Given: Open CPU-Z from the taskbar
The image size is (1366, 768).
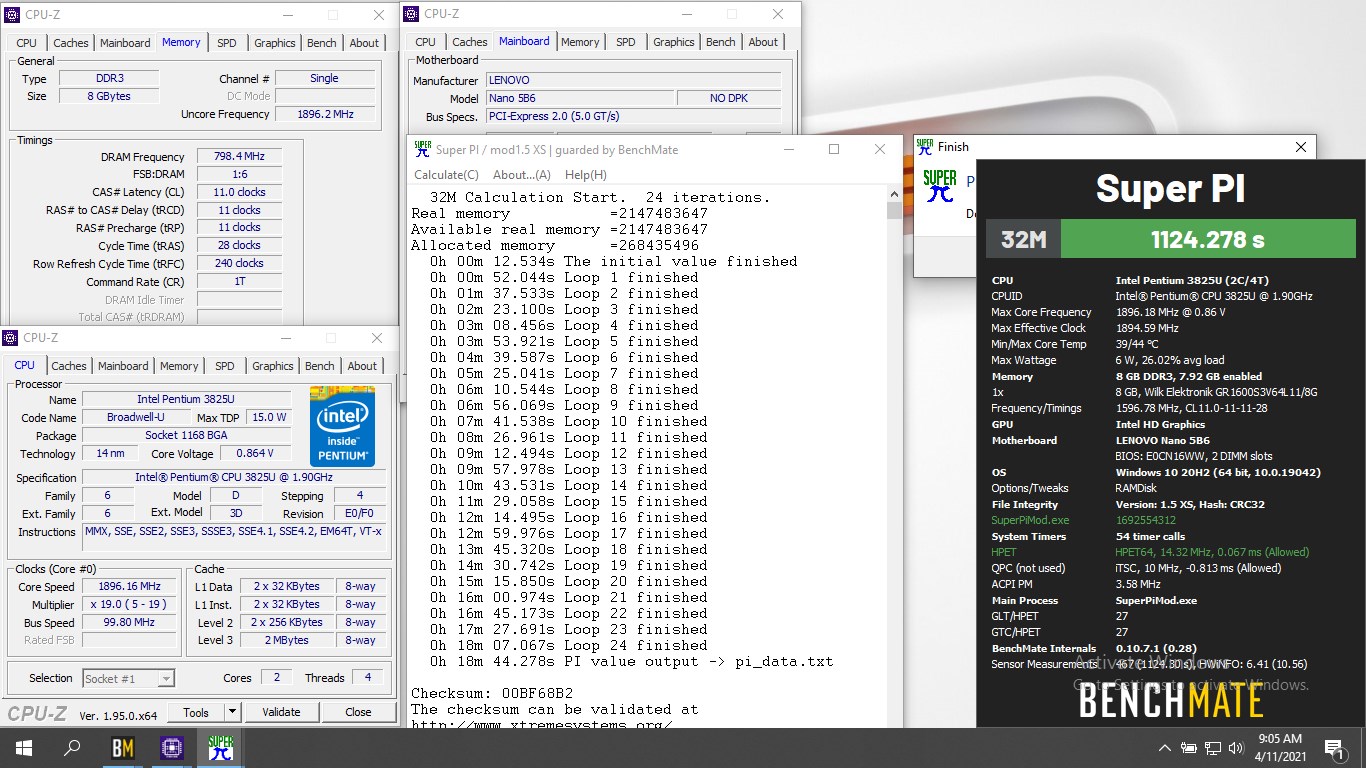Looking at the screenshot, I should click(x=172, y=748).
